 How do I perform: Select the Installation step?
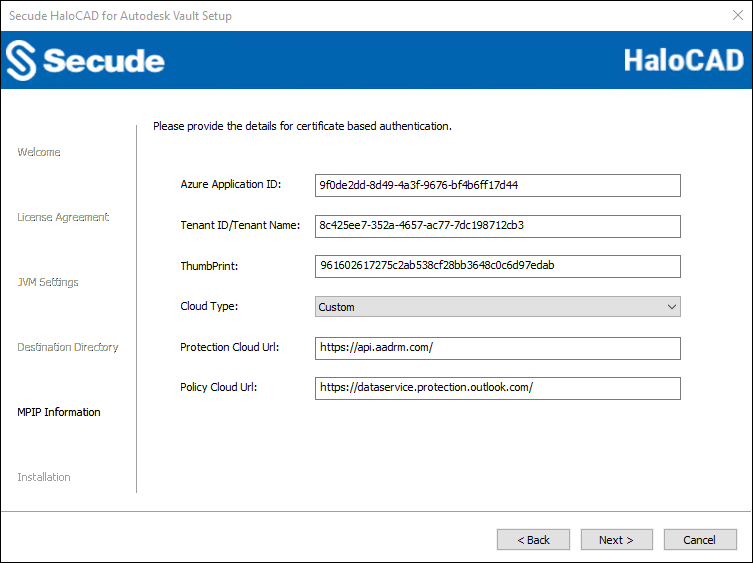pos(44,477)
